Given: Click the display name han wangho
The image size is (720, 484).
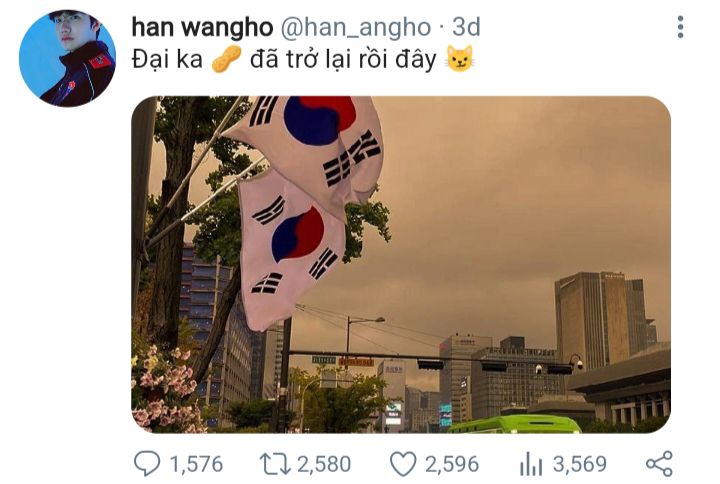Looking at the screenshot, I should click(202, 28).
